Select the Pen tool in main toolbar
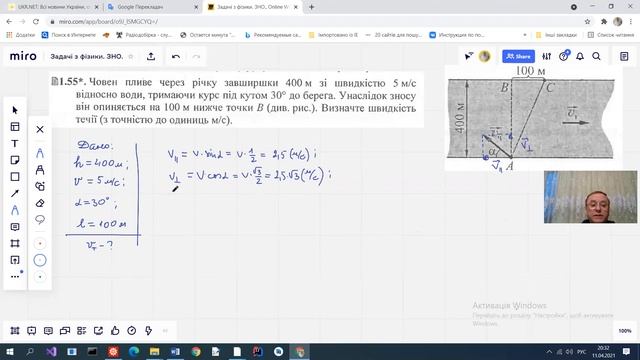This screenshot has width=640, height=360. [x=15, y=210]
